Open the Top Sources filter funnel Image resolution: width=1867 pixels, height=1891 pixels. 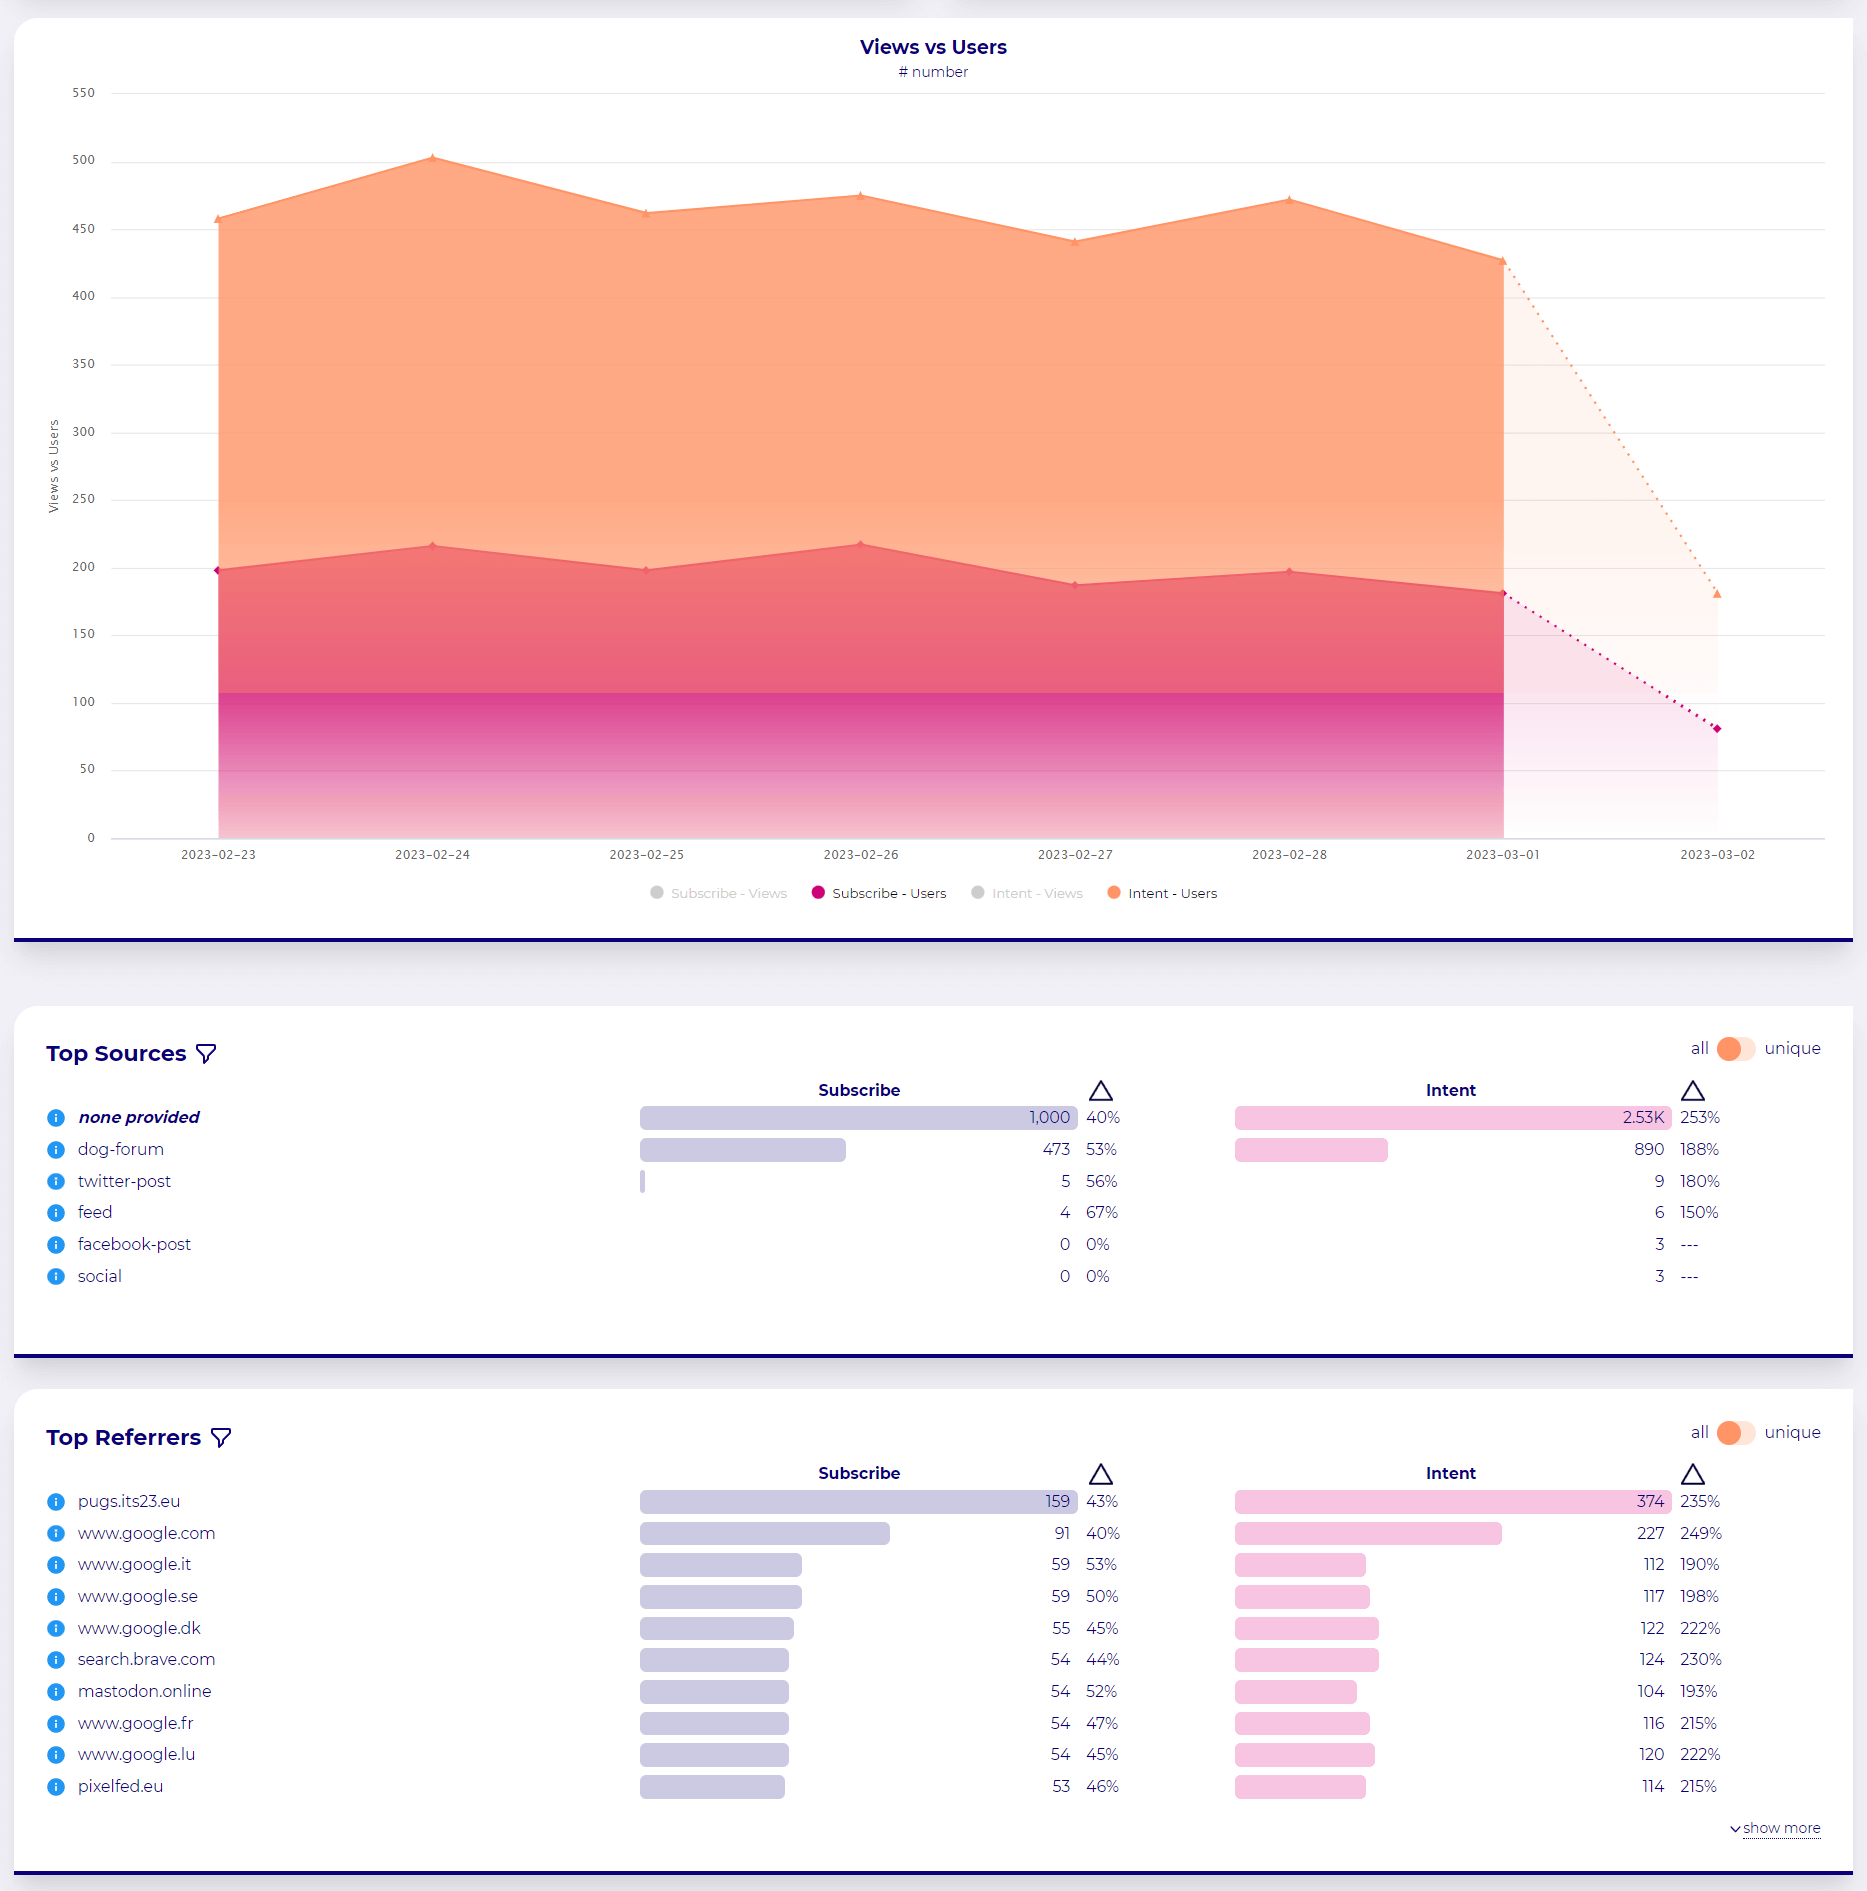(206, 1054)
